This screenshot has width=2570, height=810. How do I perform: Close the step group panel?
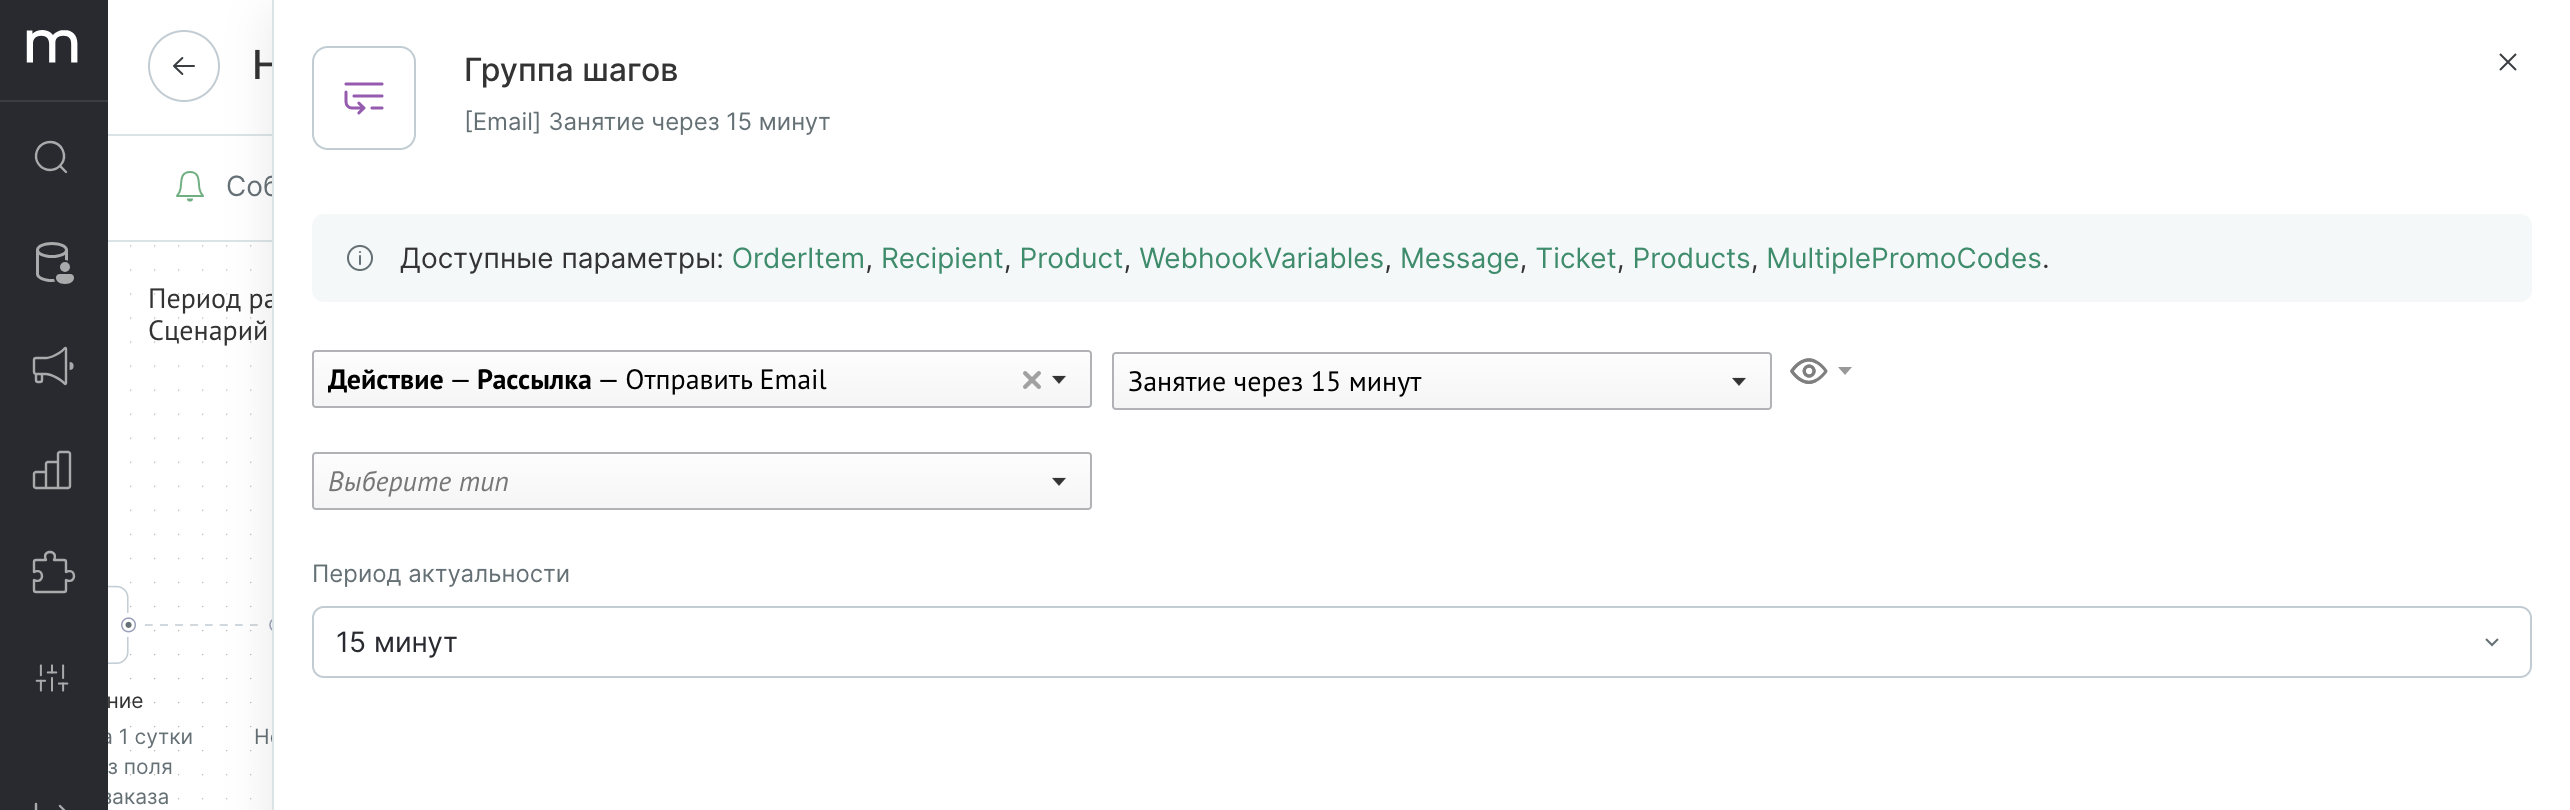(x=2508, y=62)
